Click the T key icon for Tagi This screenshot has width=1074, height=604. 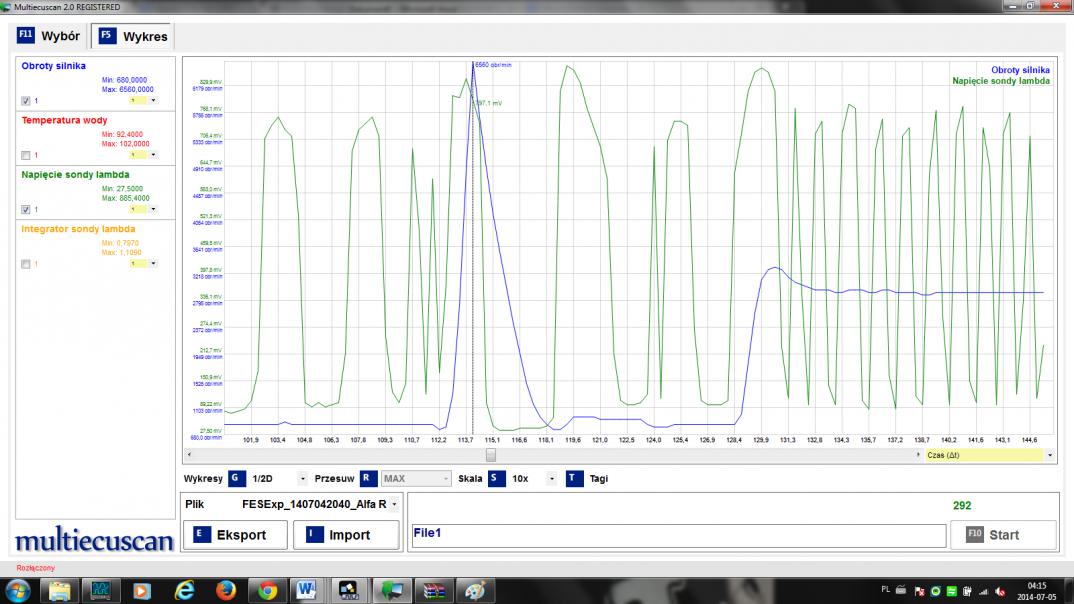[x=574, y=479]
